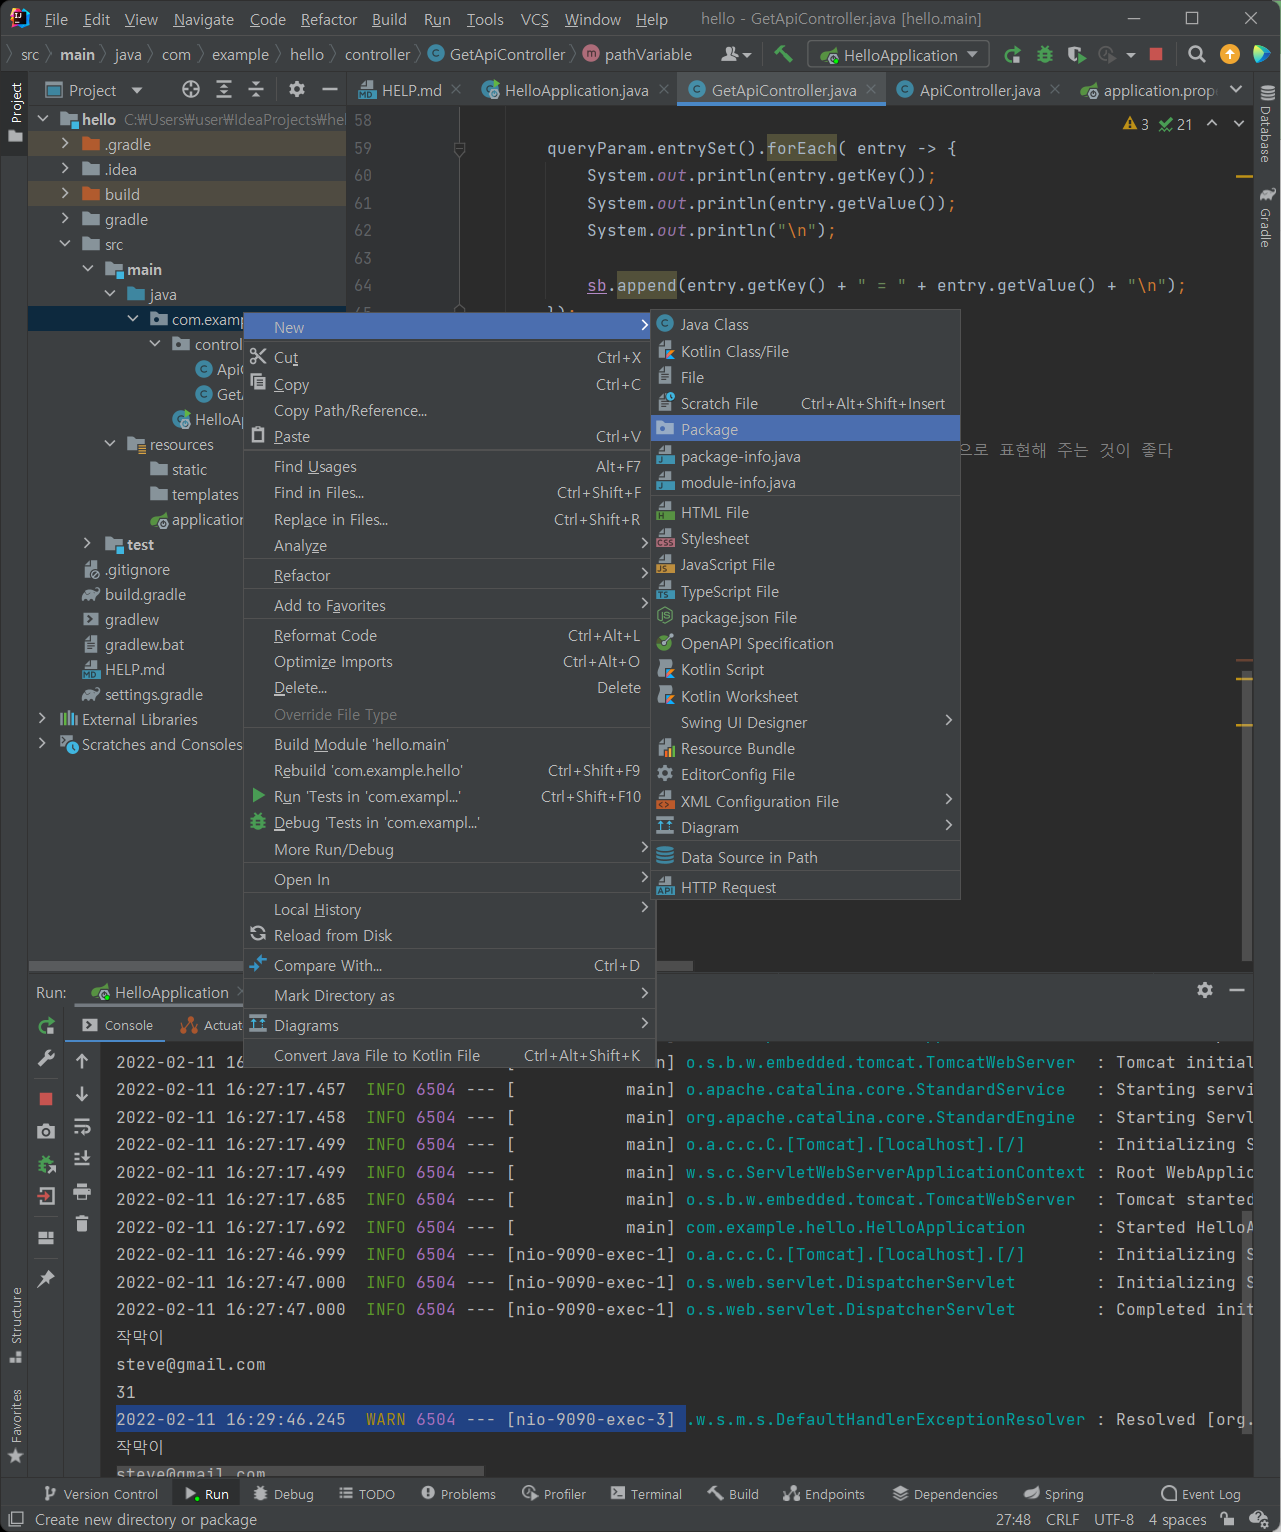Toggle the Project tool window stripe button
The width and height of the screenshot is (1281, 1532).
coord(15,111)
